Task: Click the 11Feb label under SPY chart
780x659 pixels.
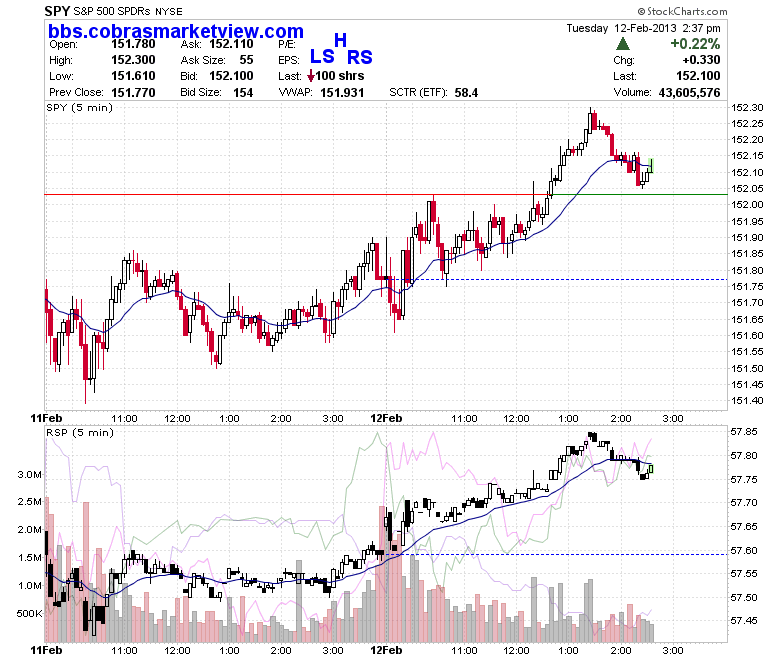Action: [x=46, y=418]
